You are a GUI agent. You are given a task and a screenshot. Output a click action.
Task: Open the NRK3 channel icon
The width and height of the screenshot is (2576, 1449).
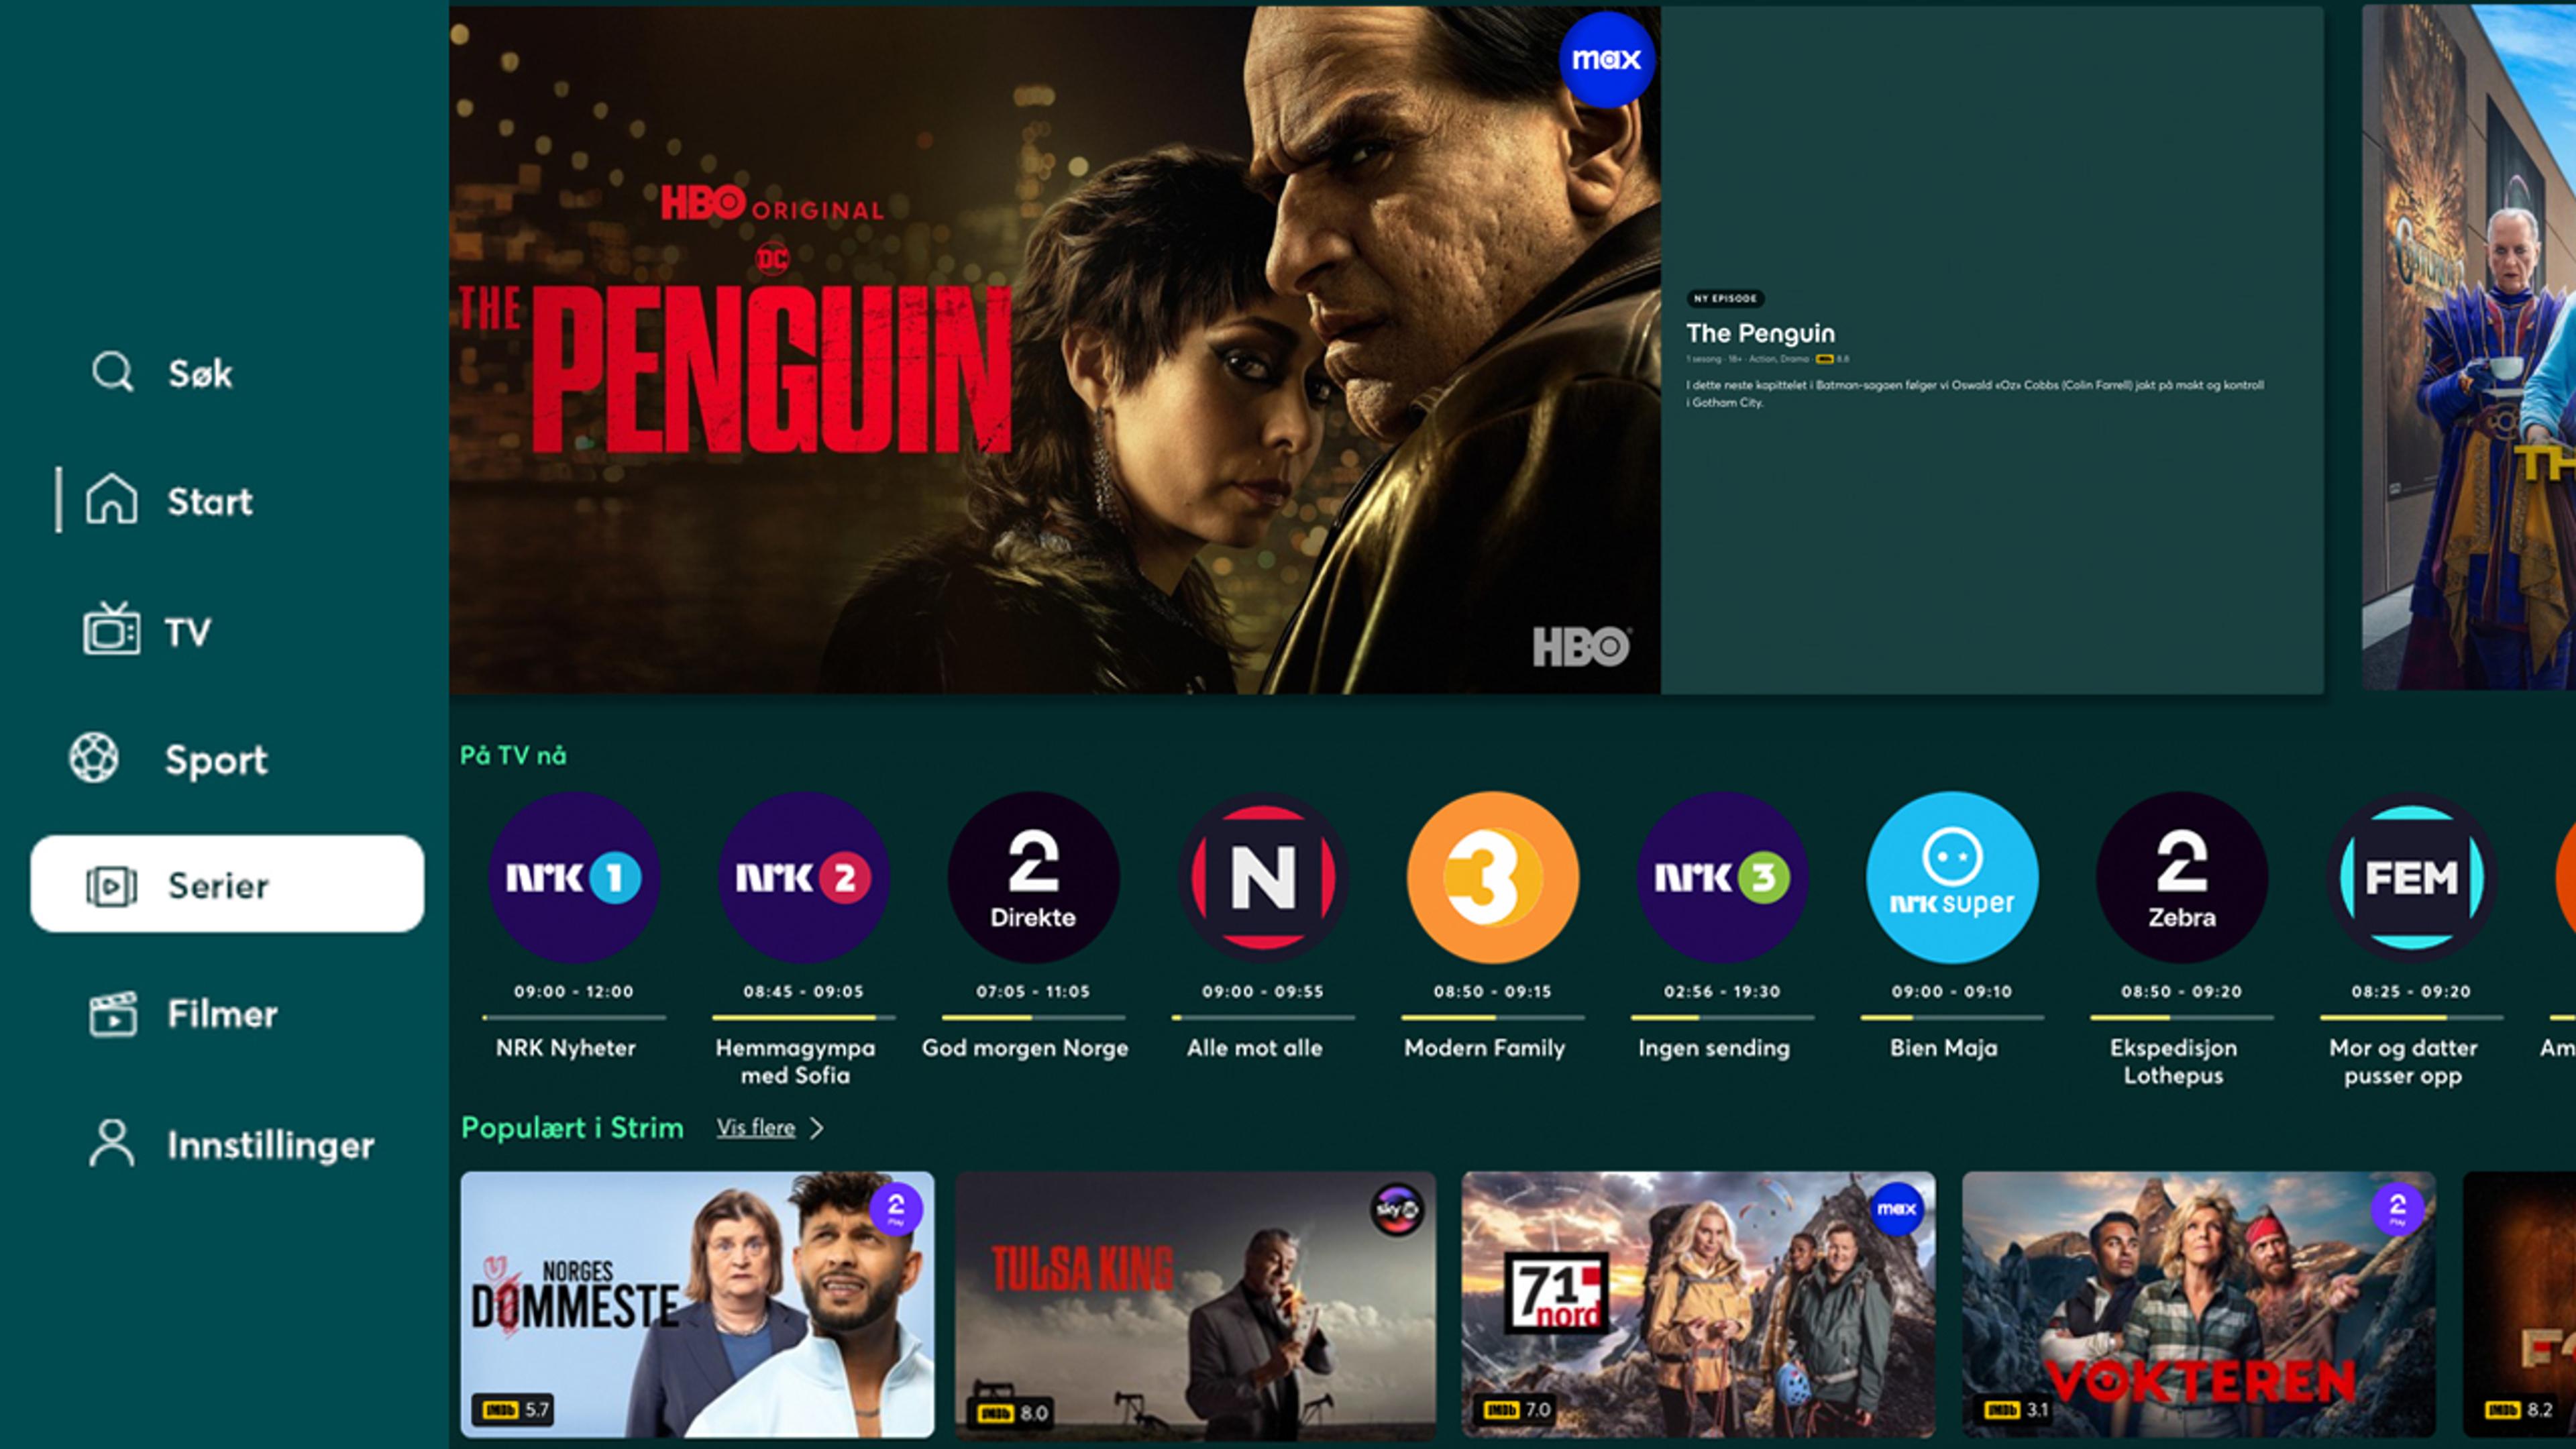pyautogui.click(x=1713, y=875)
